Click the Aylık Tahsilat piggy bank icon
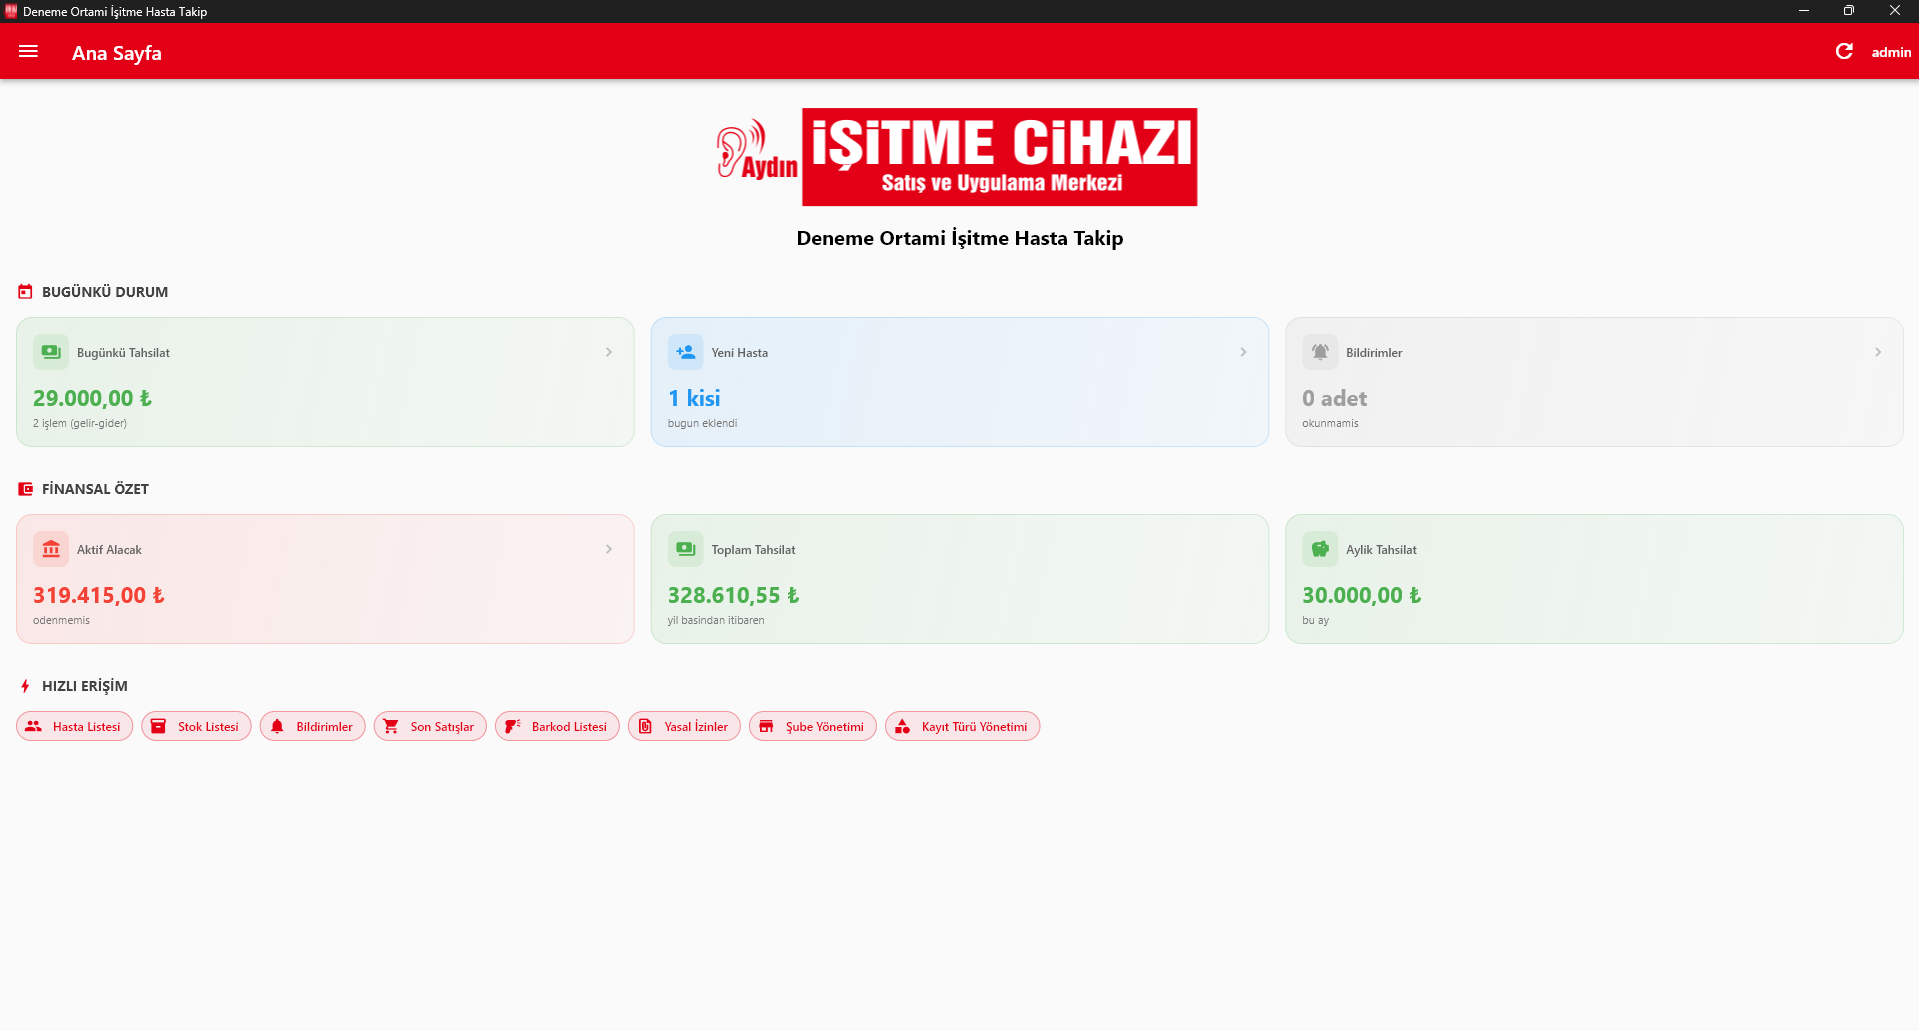Image resolution: width=1919 pixels, height=1031 pixels. (1320, 549)
